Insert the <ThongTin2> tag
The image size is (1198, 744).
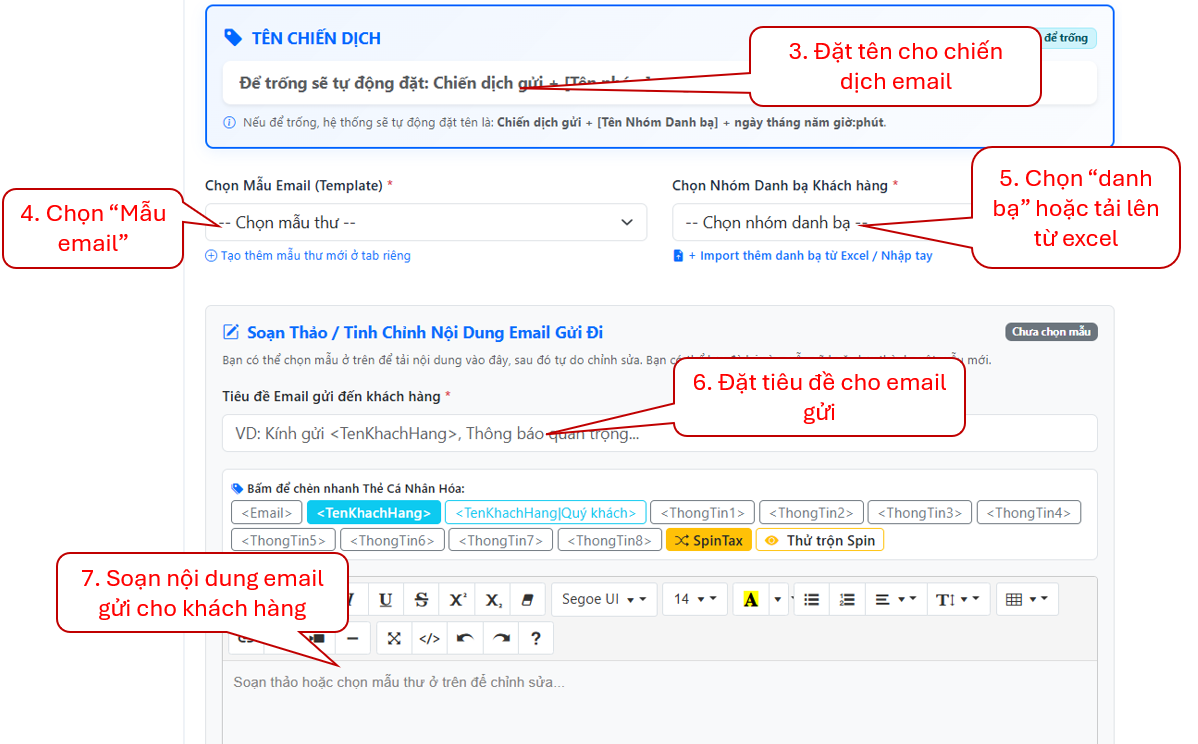coord(811,513)
